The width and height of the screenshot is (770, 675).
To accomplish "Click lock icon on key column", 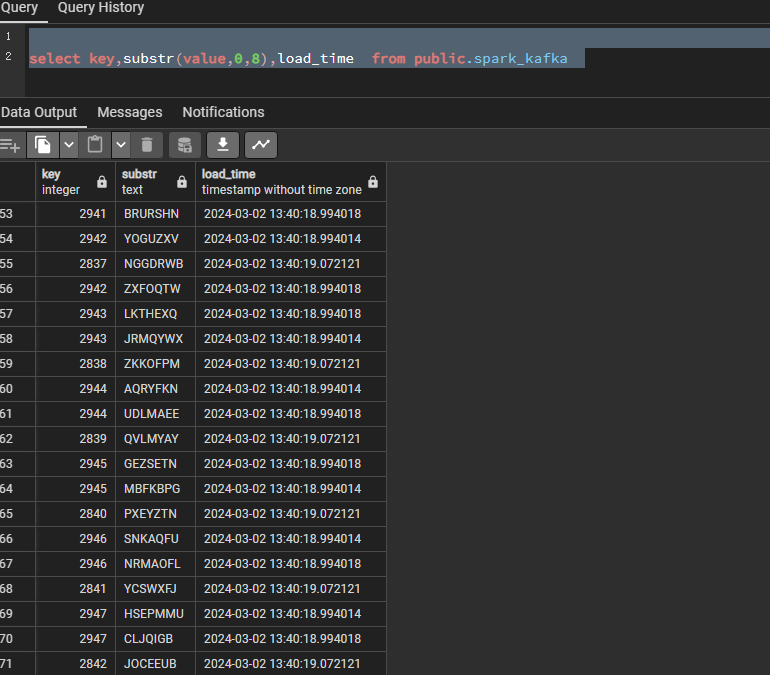I will click(x=102, y=182).
